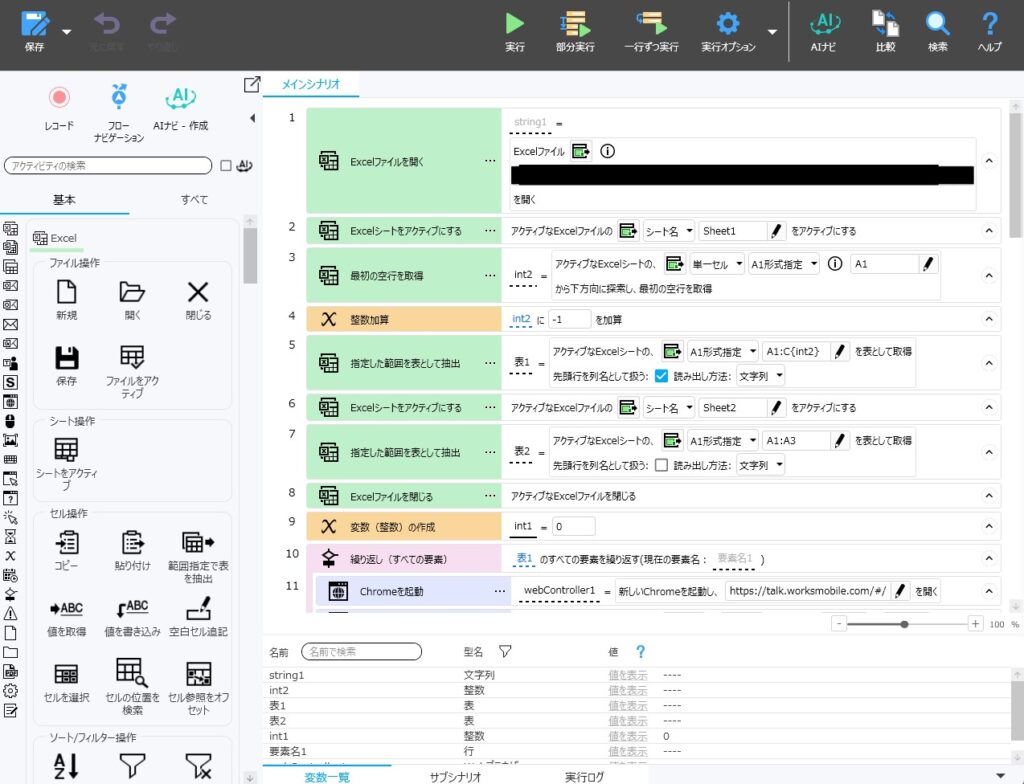Image resolution: width=1024 pixels, height=784 pixels.
Task: Select the 整数加算 row in line 4
Action: pyautogui.click(x=653, y=319)
